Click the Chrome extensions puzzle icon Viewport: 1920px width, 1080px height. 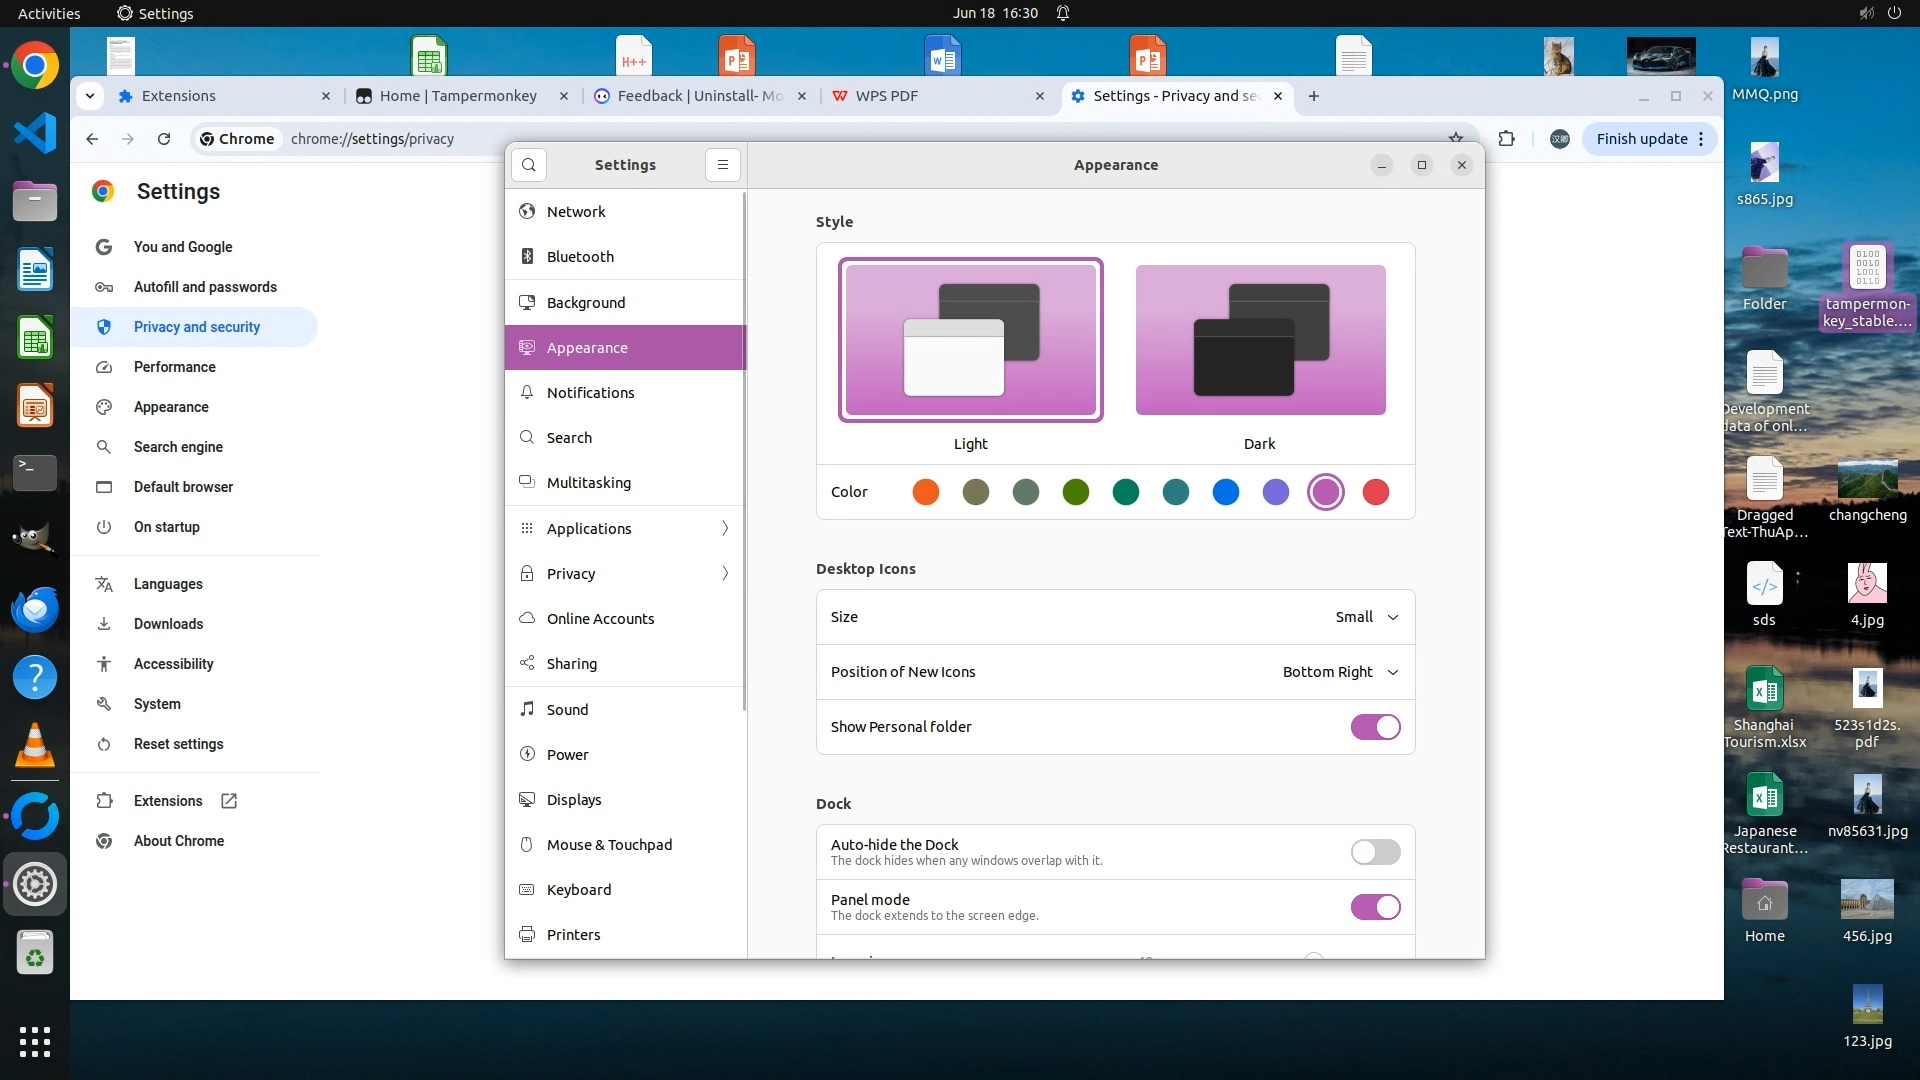pos(1506,139)
